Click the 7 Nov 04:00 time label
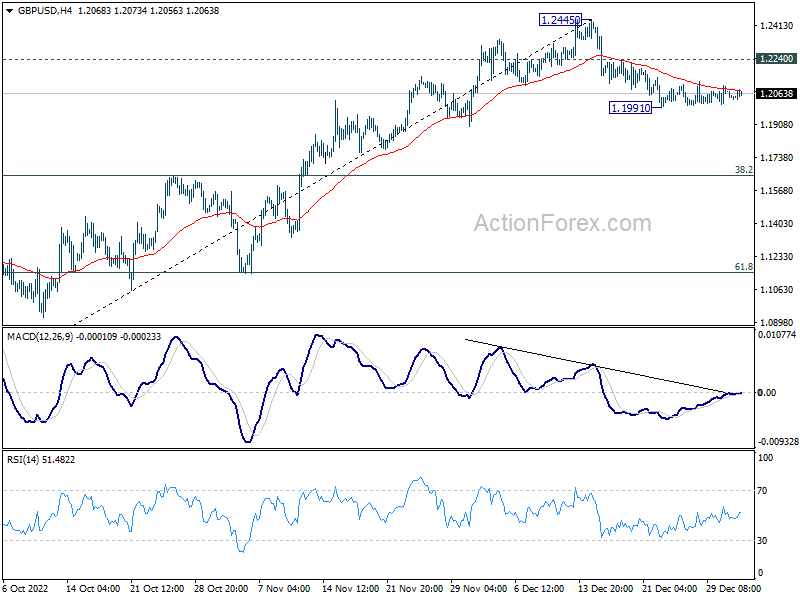This screenshot has width=800, height=600. coord(284,588)
